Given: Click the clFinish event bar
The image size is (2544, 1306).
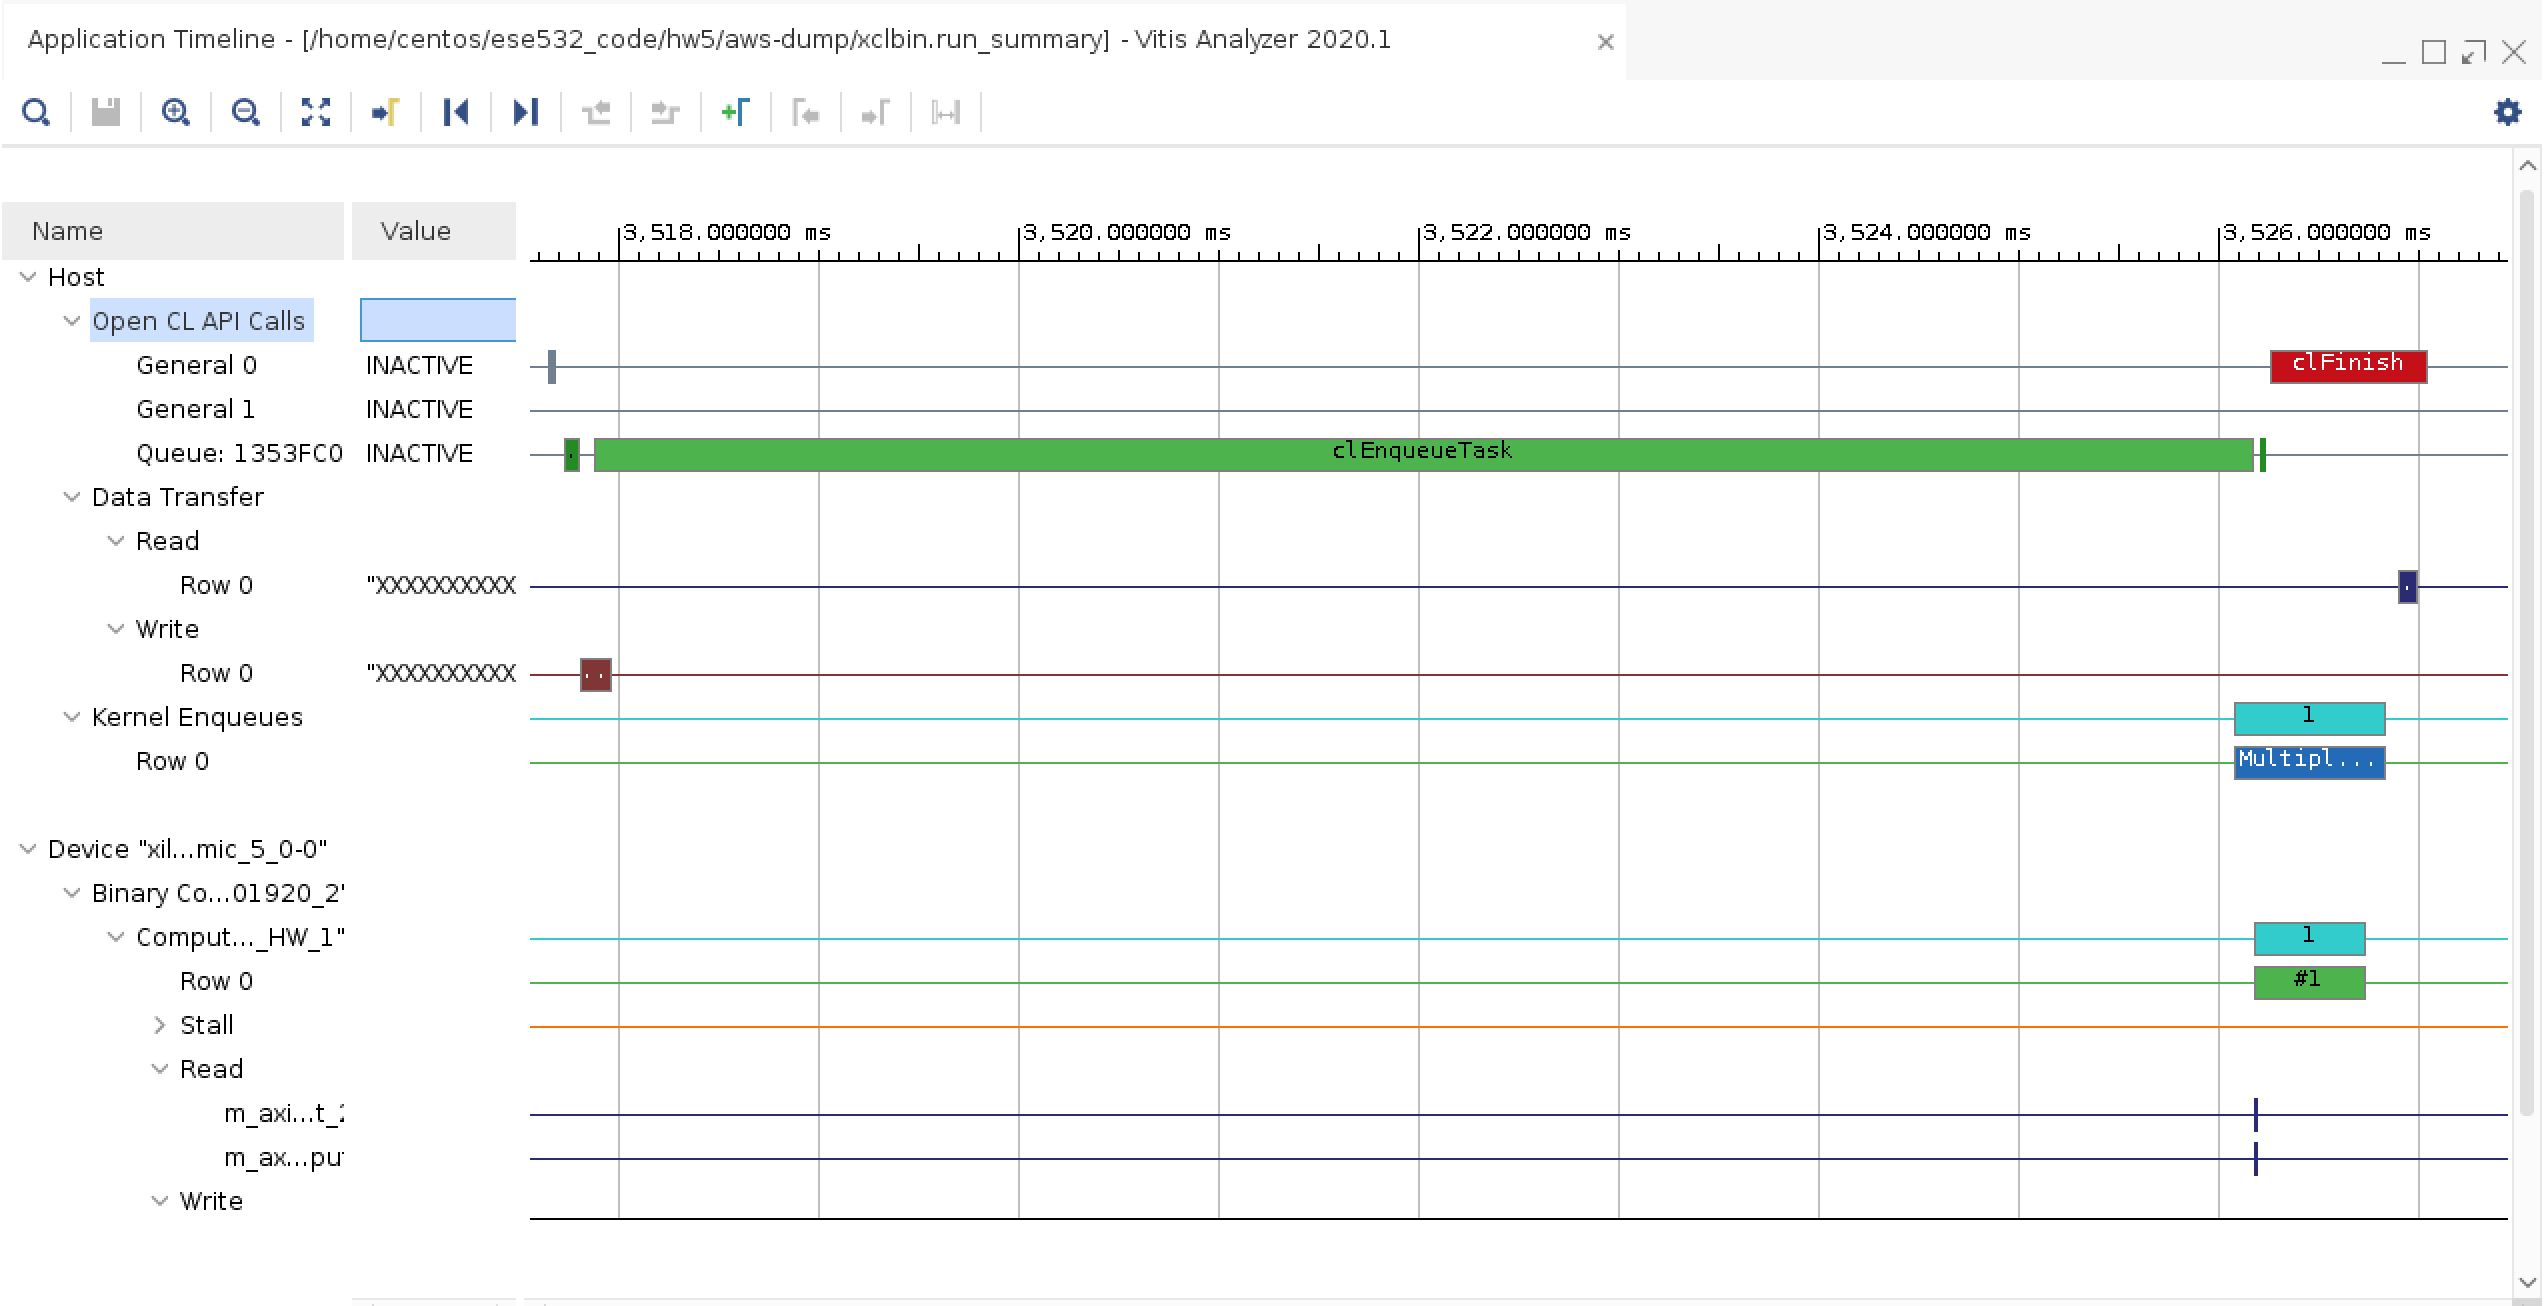Looking at the screenshot, I should (2348, 366).
